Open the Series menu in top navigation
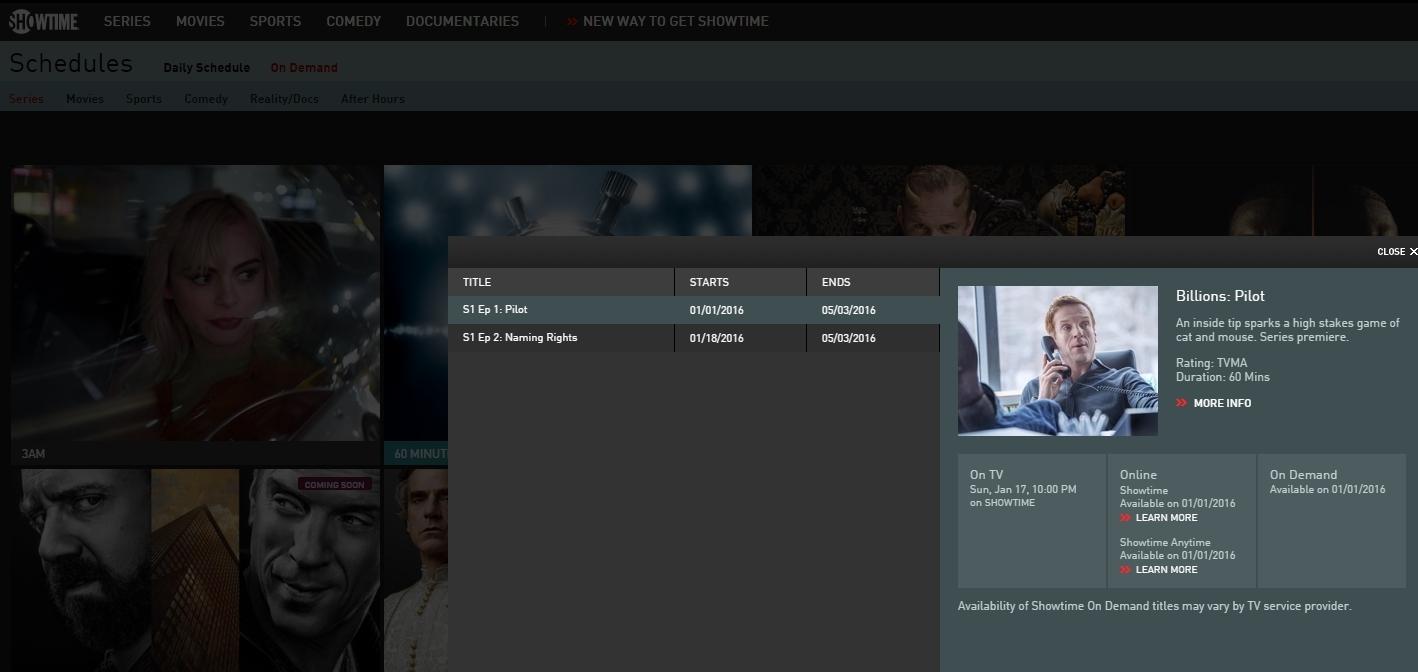Viewport: 1418px width, 672px height. tap(127, 21)
